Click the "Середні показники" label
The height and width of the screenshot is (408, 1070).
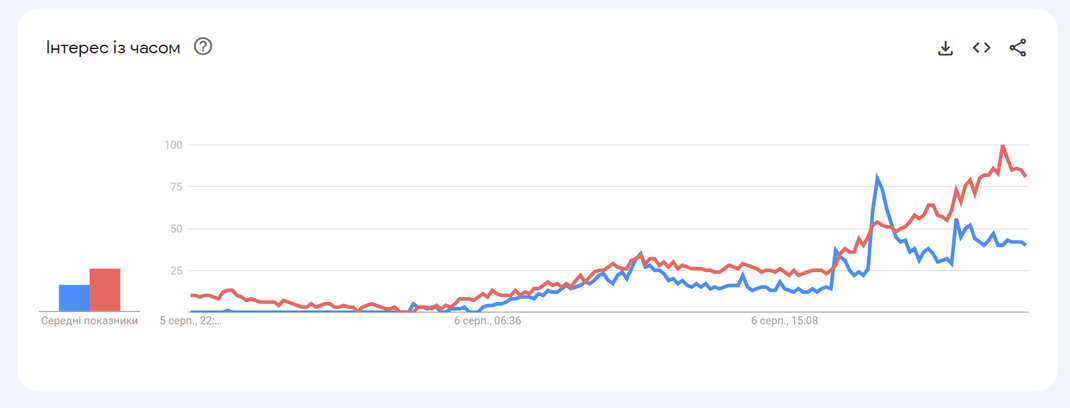pyautogui.click(x=89, y=321)
